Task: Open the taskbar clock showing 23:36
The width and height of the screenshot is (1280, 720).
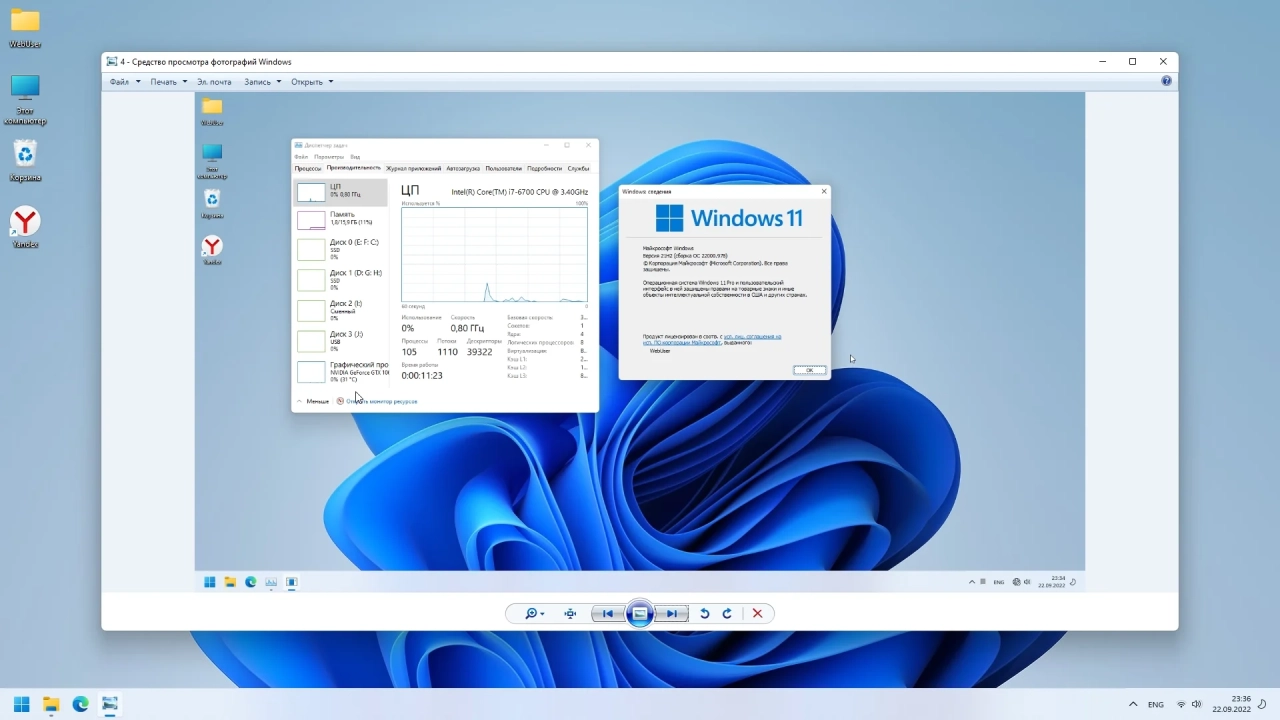Action: point(1232,704)
